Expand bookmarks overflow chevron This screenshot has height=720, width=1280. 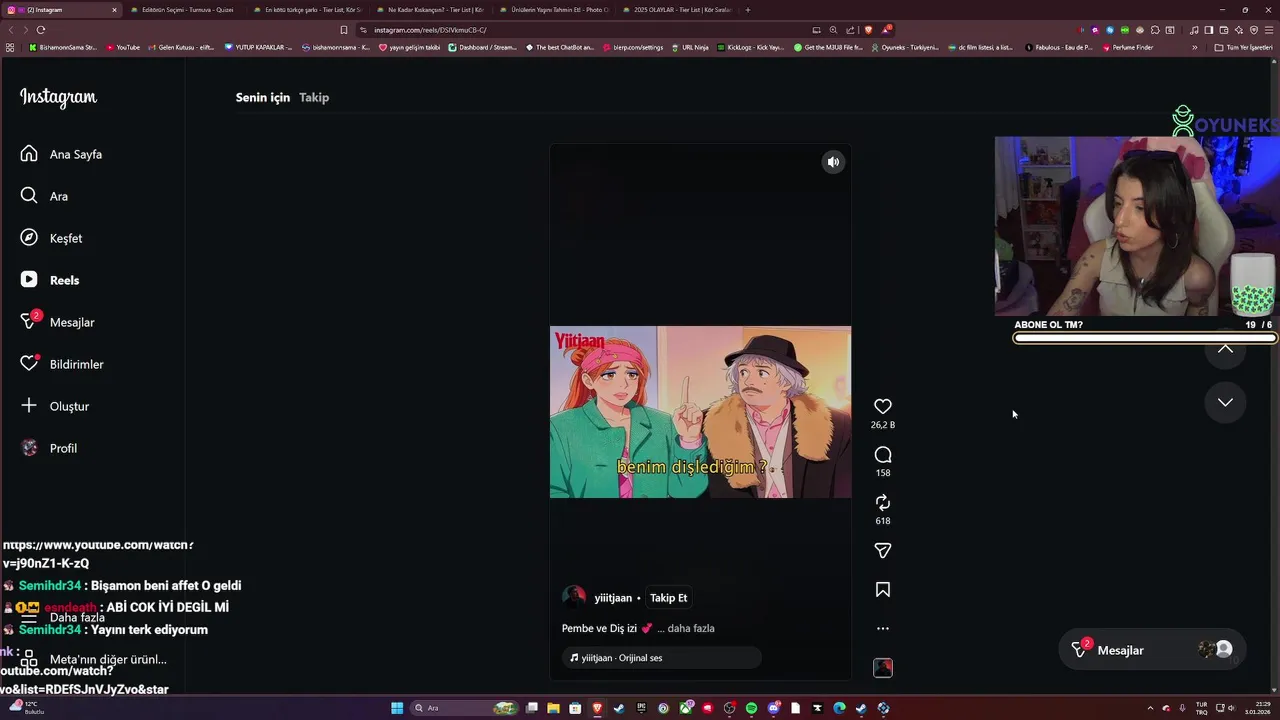click(1194, 47)
